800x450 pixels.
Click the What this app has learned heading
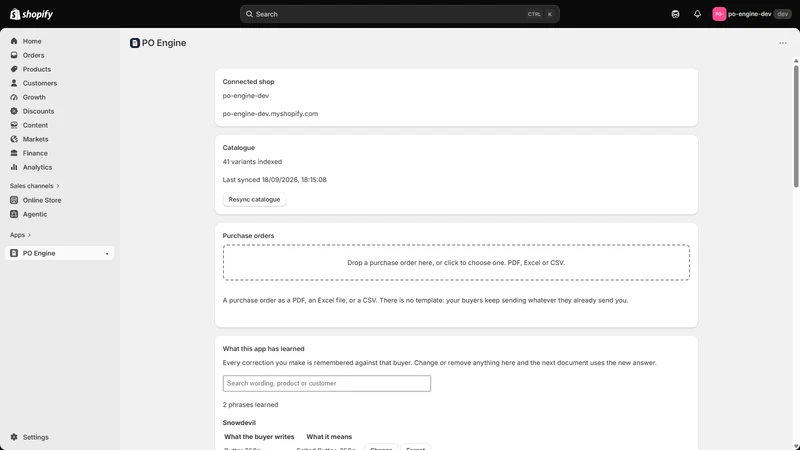263,348
